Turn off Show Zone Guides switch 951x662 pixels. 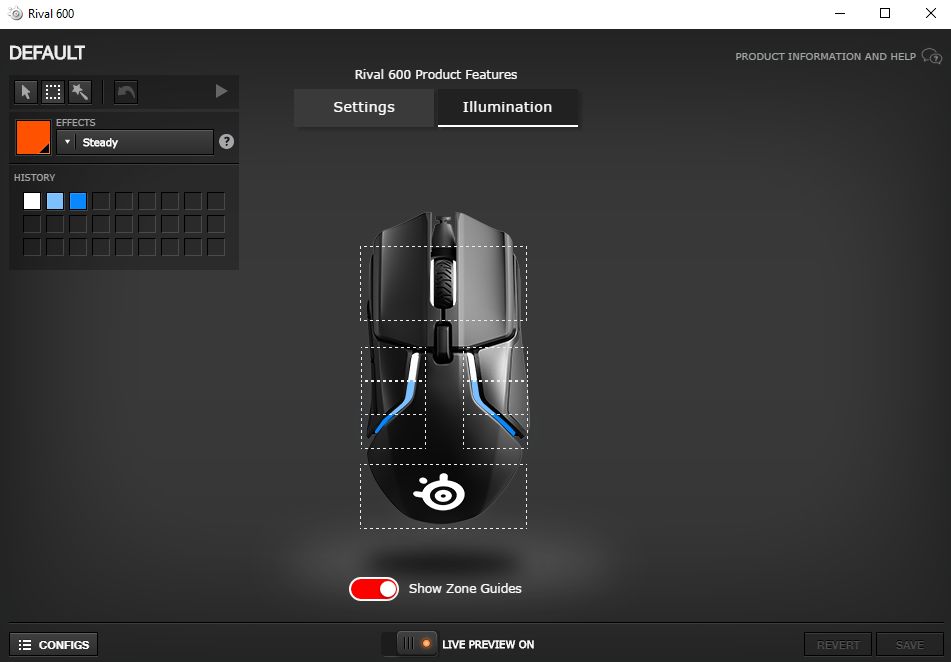(374, 589)
